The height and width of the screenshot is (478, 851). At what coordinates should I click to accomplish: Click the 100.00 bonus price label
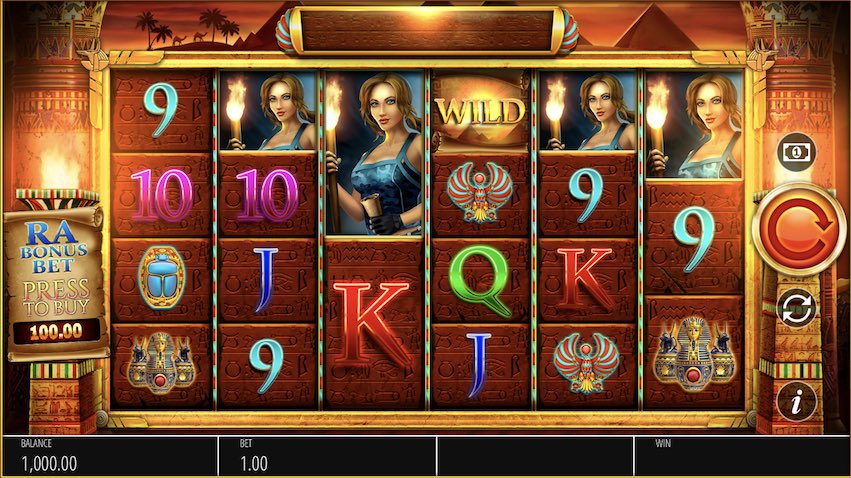coord(56,332)
